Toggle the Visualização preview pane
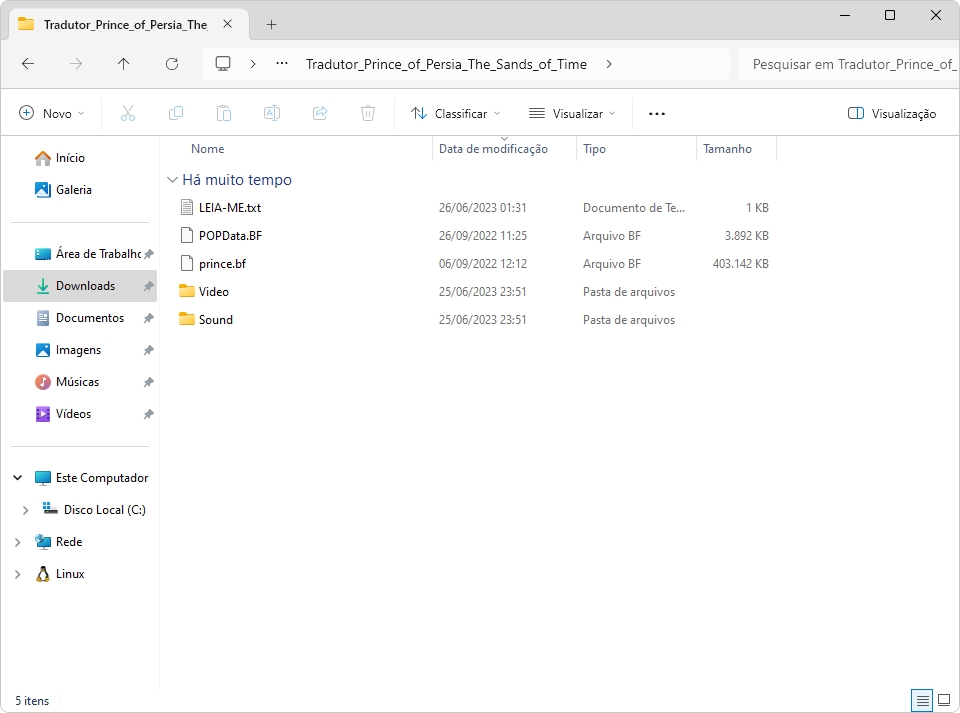This screenshot has height=713, width=960. [x=891, y=113]
